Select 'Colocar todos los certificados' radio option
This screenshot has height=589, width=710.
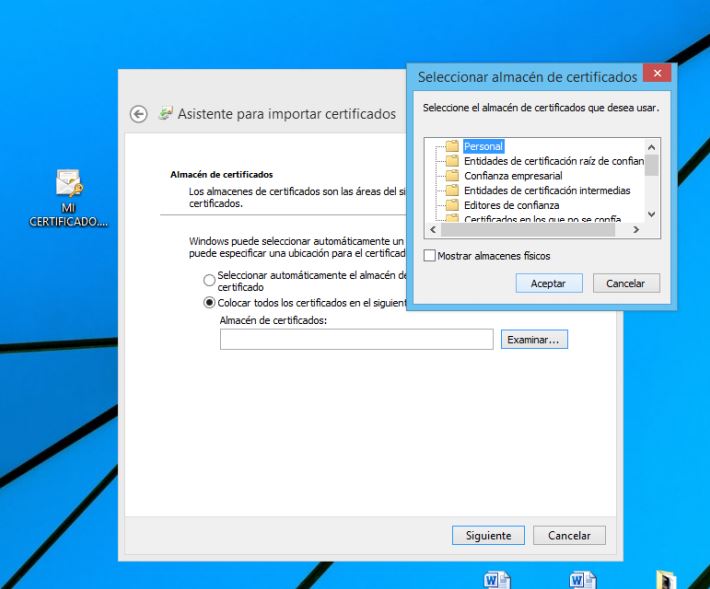pos(209,302)
